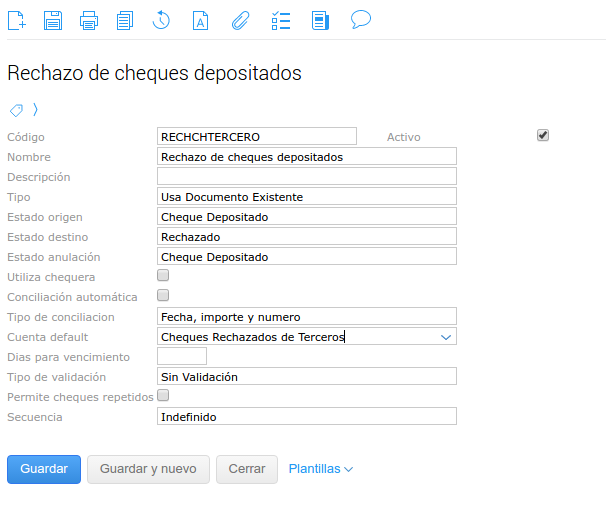Image resolution: width=606 pixels, height=525 pixels.
Task: Click the new document icon
Action: click(16, 19)
